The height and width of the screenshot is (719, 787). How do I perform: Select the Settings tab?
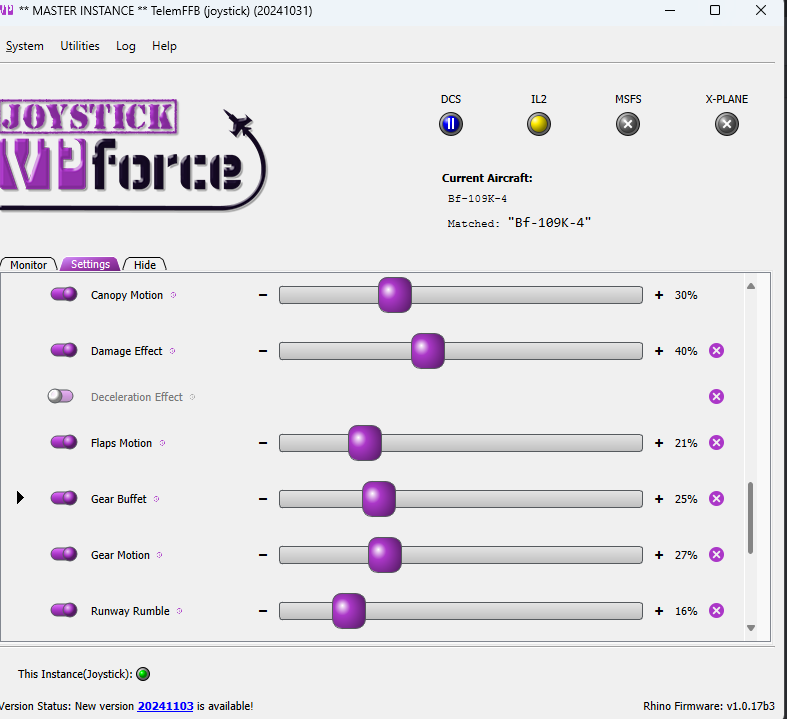click(x=90, y=264)
